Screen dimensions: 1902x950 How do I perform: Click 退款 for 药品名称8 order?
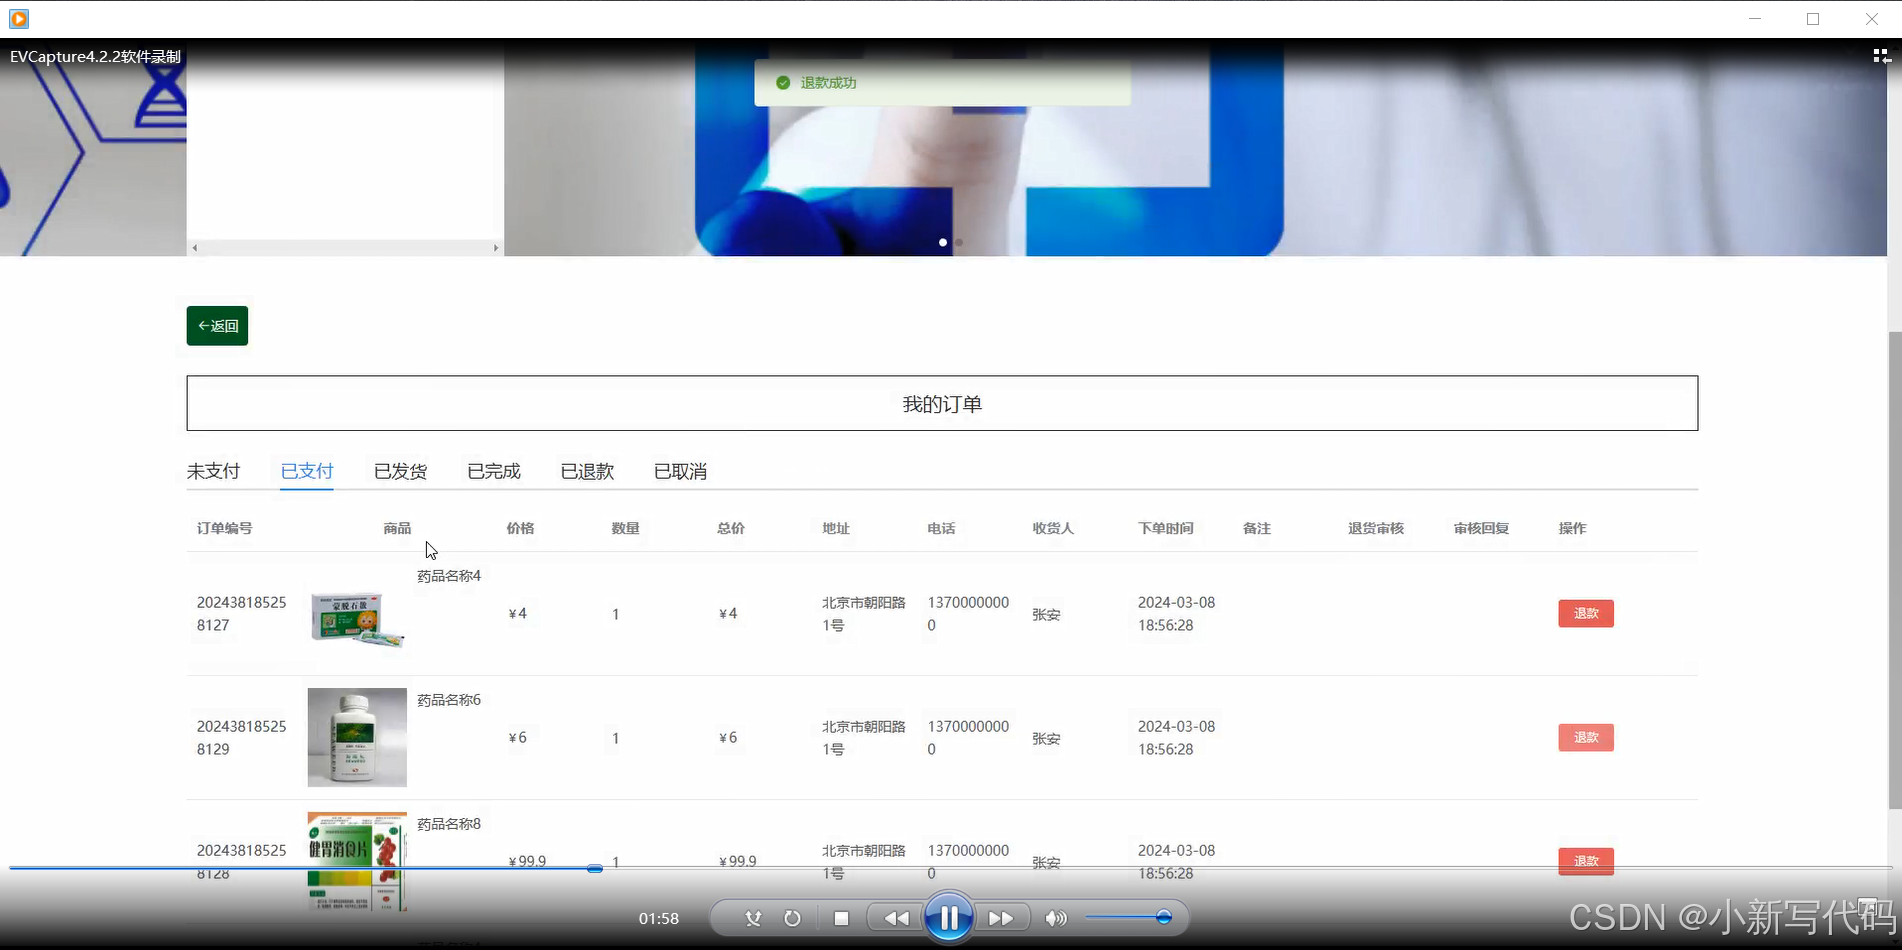(1586, 861)
